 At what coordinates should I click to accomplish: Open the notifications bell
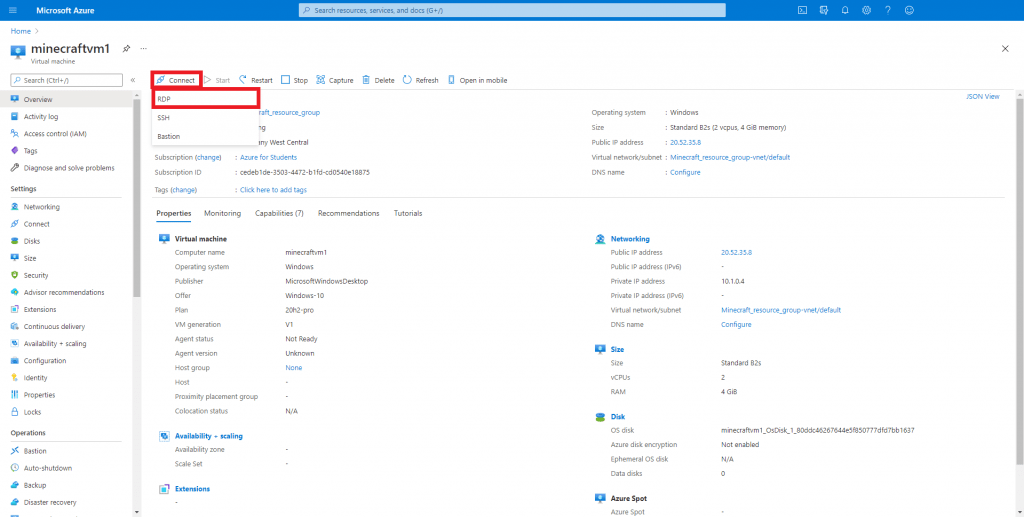[845, 10]
